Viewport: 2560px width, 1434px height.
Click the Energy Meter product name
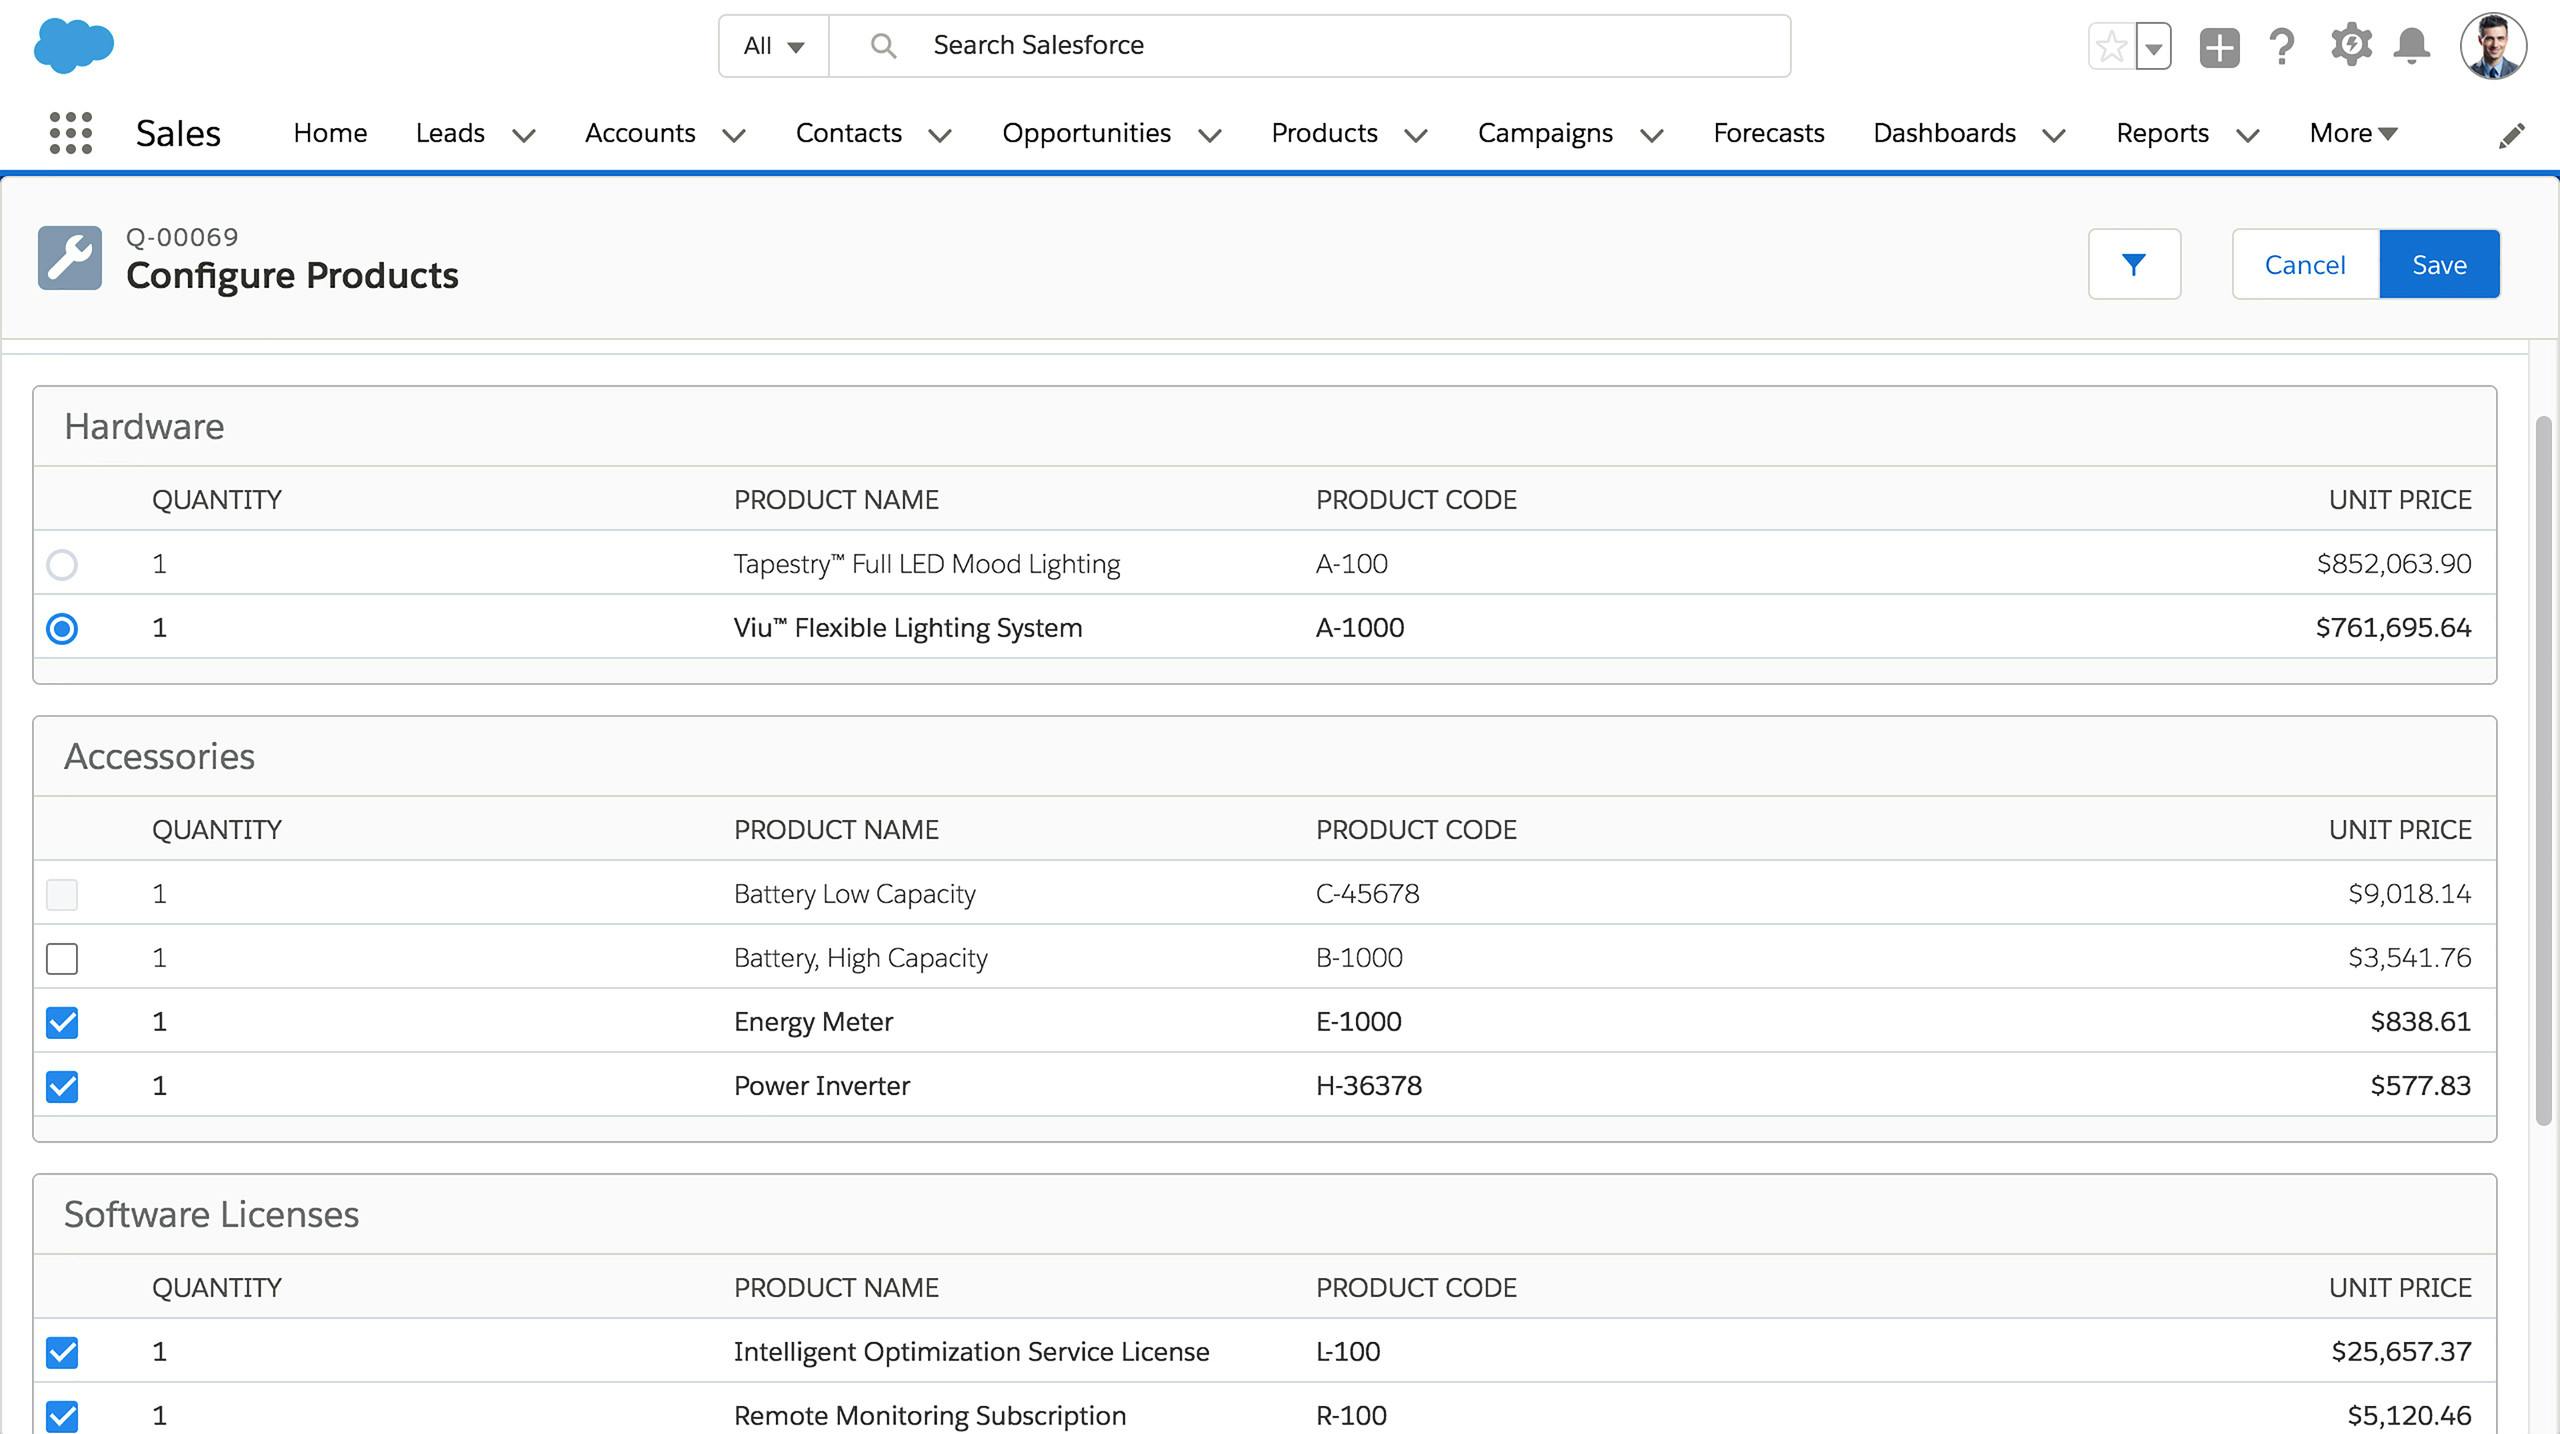tap(813, 1022)
